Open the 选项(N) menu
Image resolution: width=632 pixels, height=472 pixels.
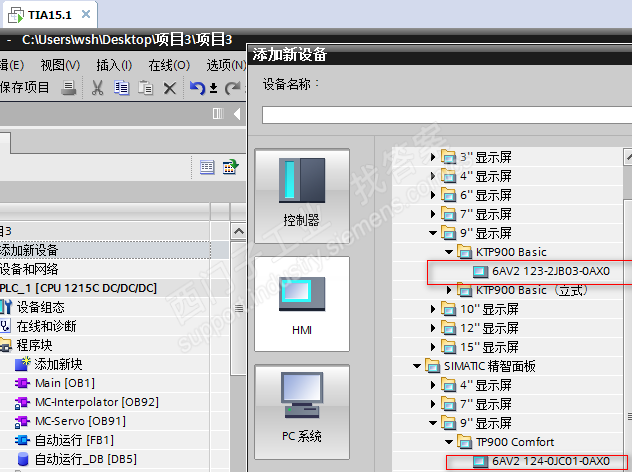point(226,65)
